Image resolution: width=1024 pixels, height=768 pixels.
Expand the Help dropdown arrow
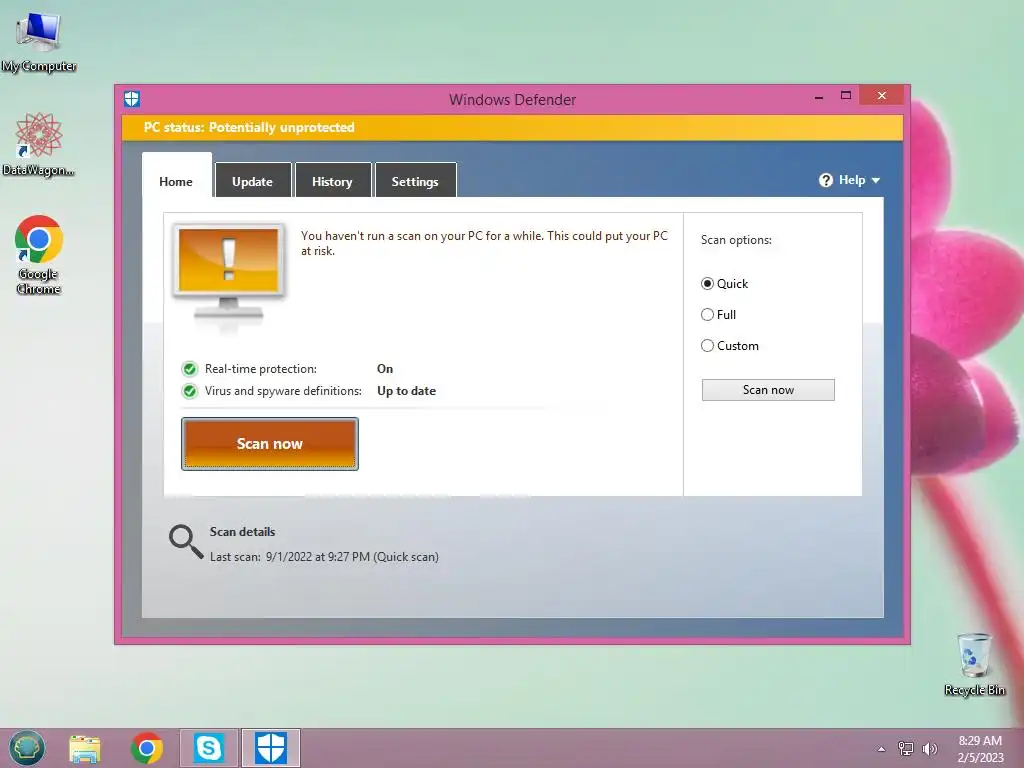[x=876, y=180]
